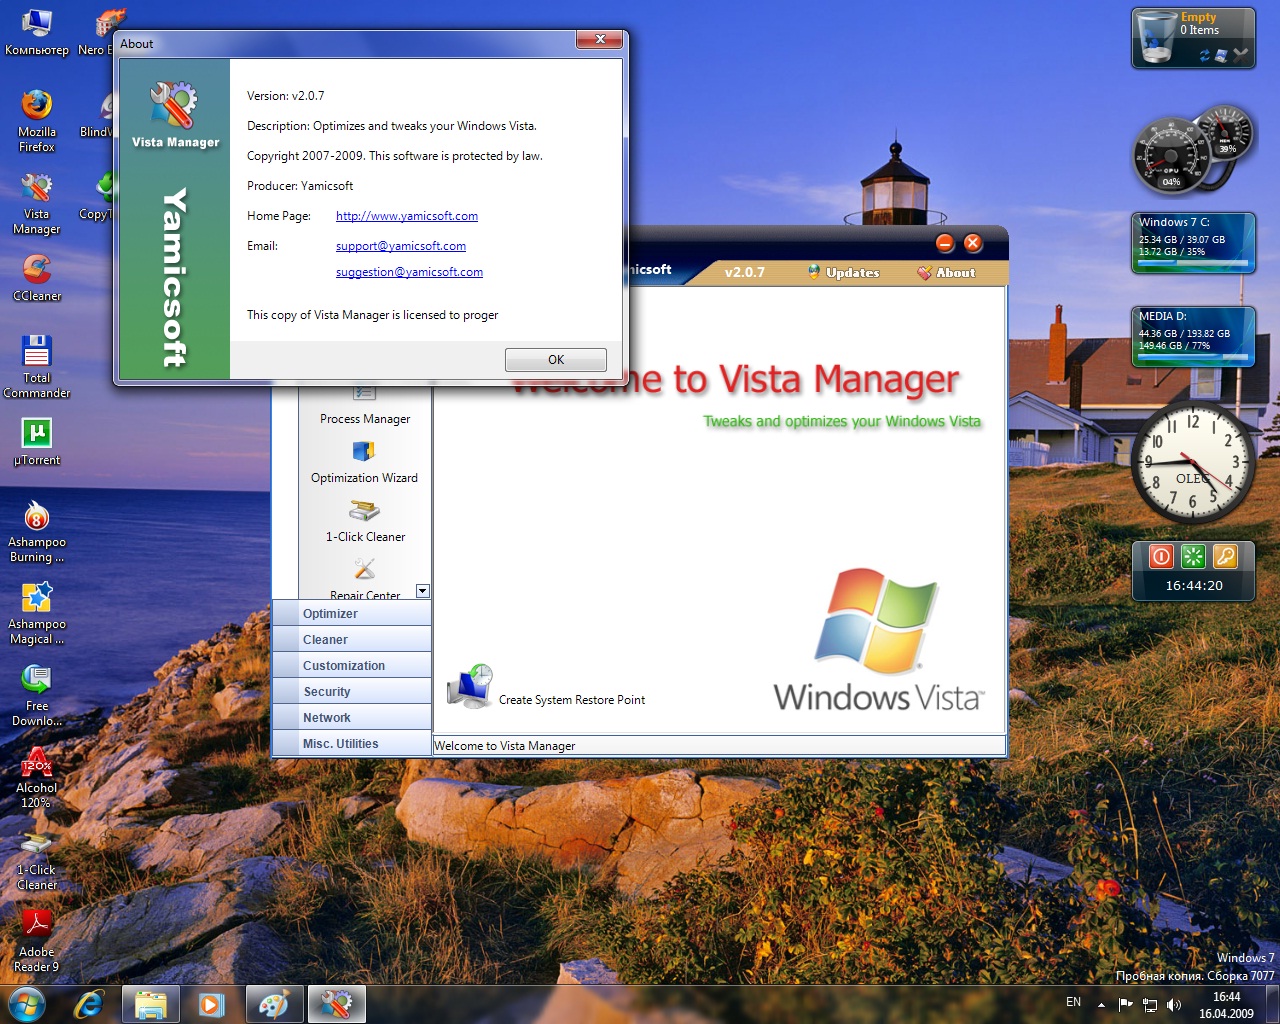Launch Internet Explorer from the taskbar
Screen dimensions: 1280x1024
coord(90,1004)
